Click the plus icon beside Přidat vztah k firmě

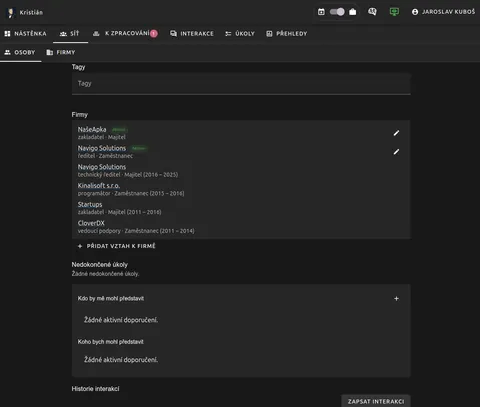(80, 246)
